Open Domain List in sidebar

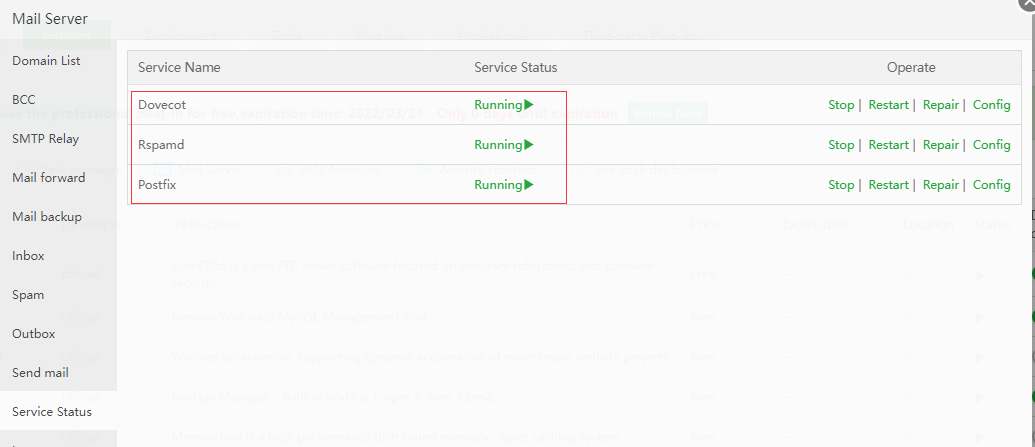(46, 61)
